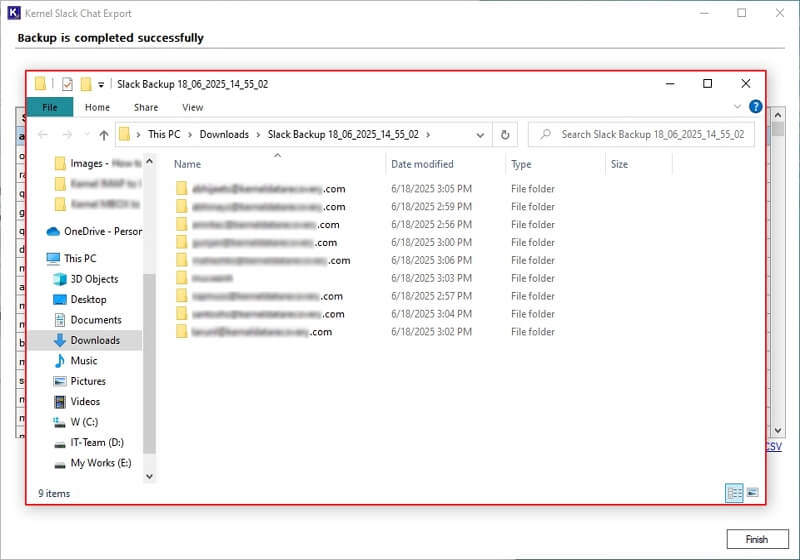
Task: Go back with the left arrow
Action: [x=43, y=135]
